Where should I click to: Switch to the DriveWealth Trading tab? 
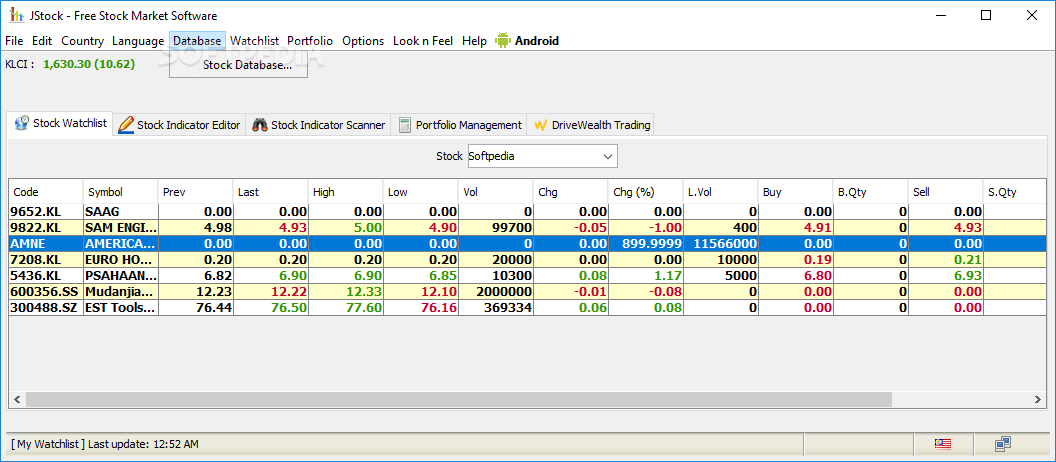[591, 125]
